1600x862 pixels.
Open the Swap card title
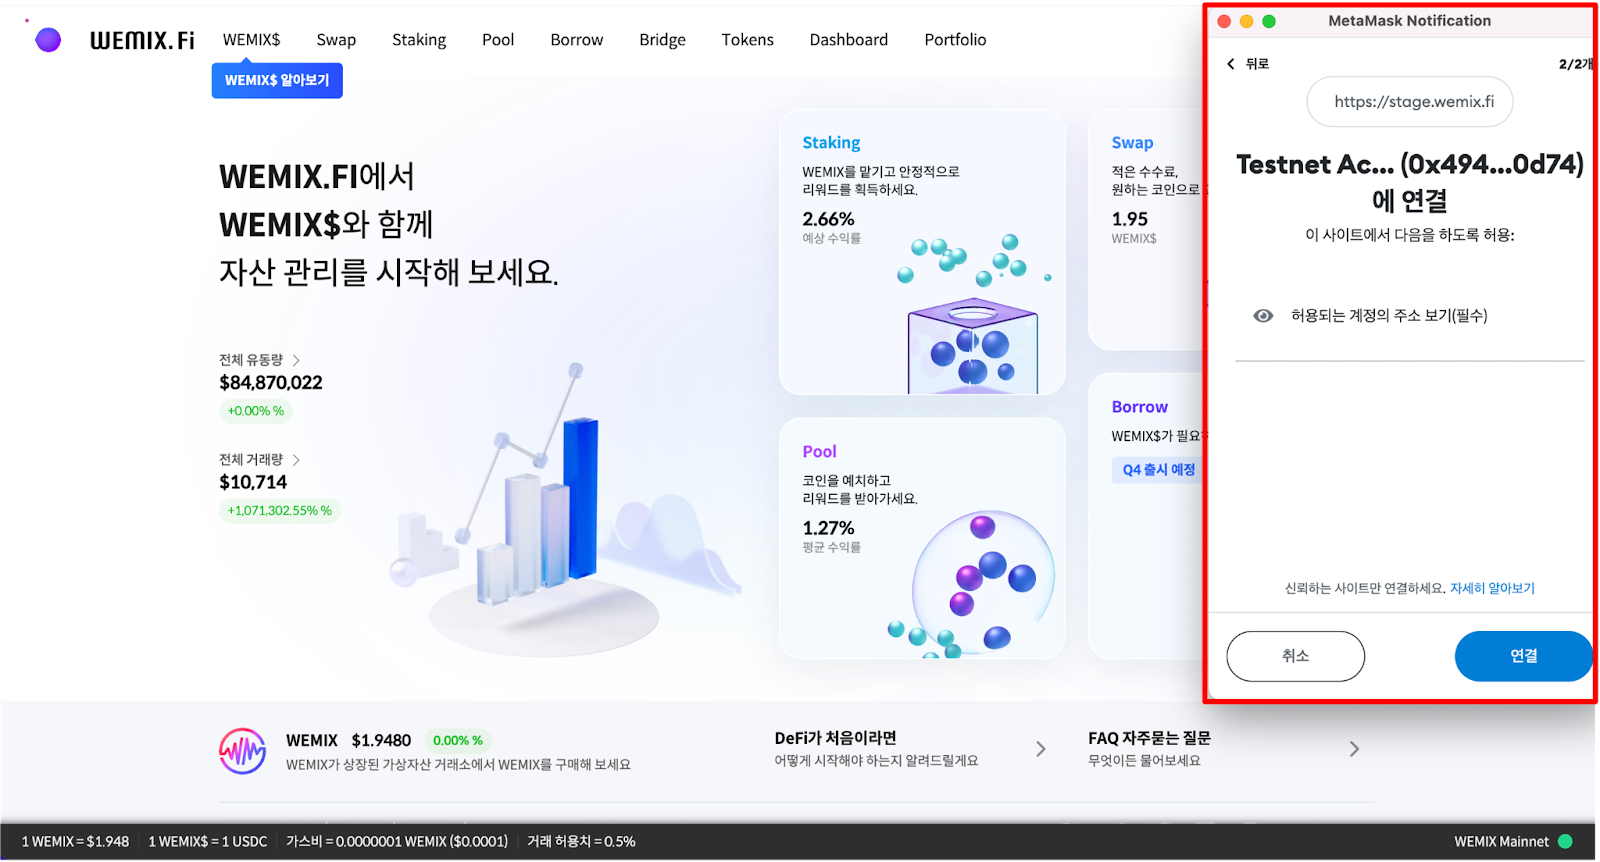[x=1132, y=143]
